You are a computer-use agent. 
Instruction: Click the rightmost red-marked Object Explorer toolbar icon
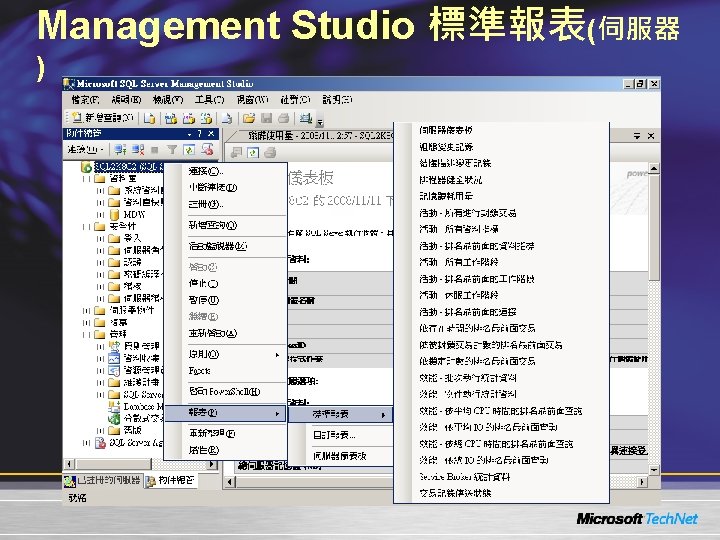coord(208,149)
